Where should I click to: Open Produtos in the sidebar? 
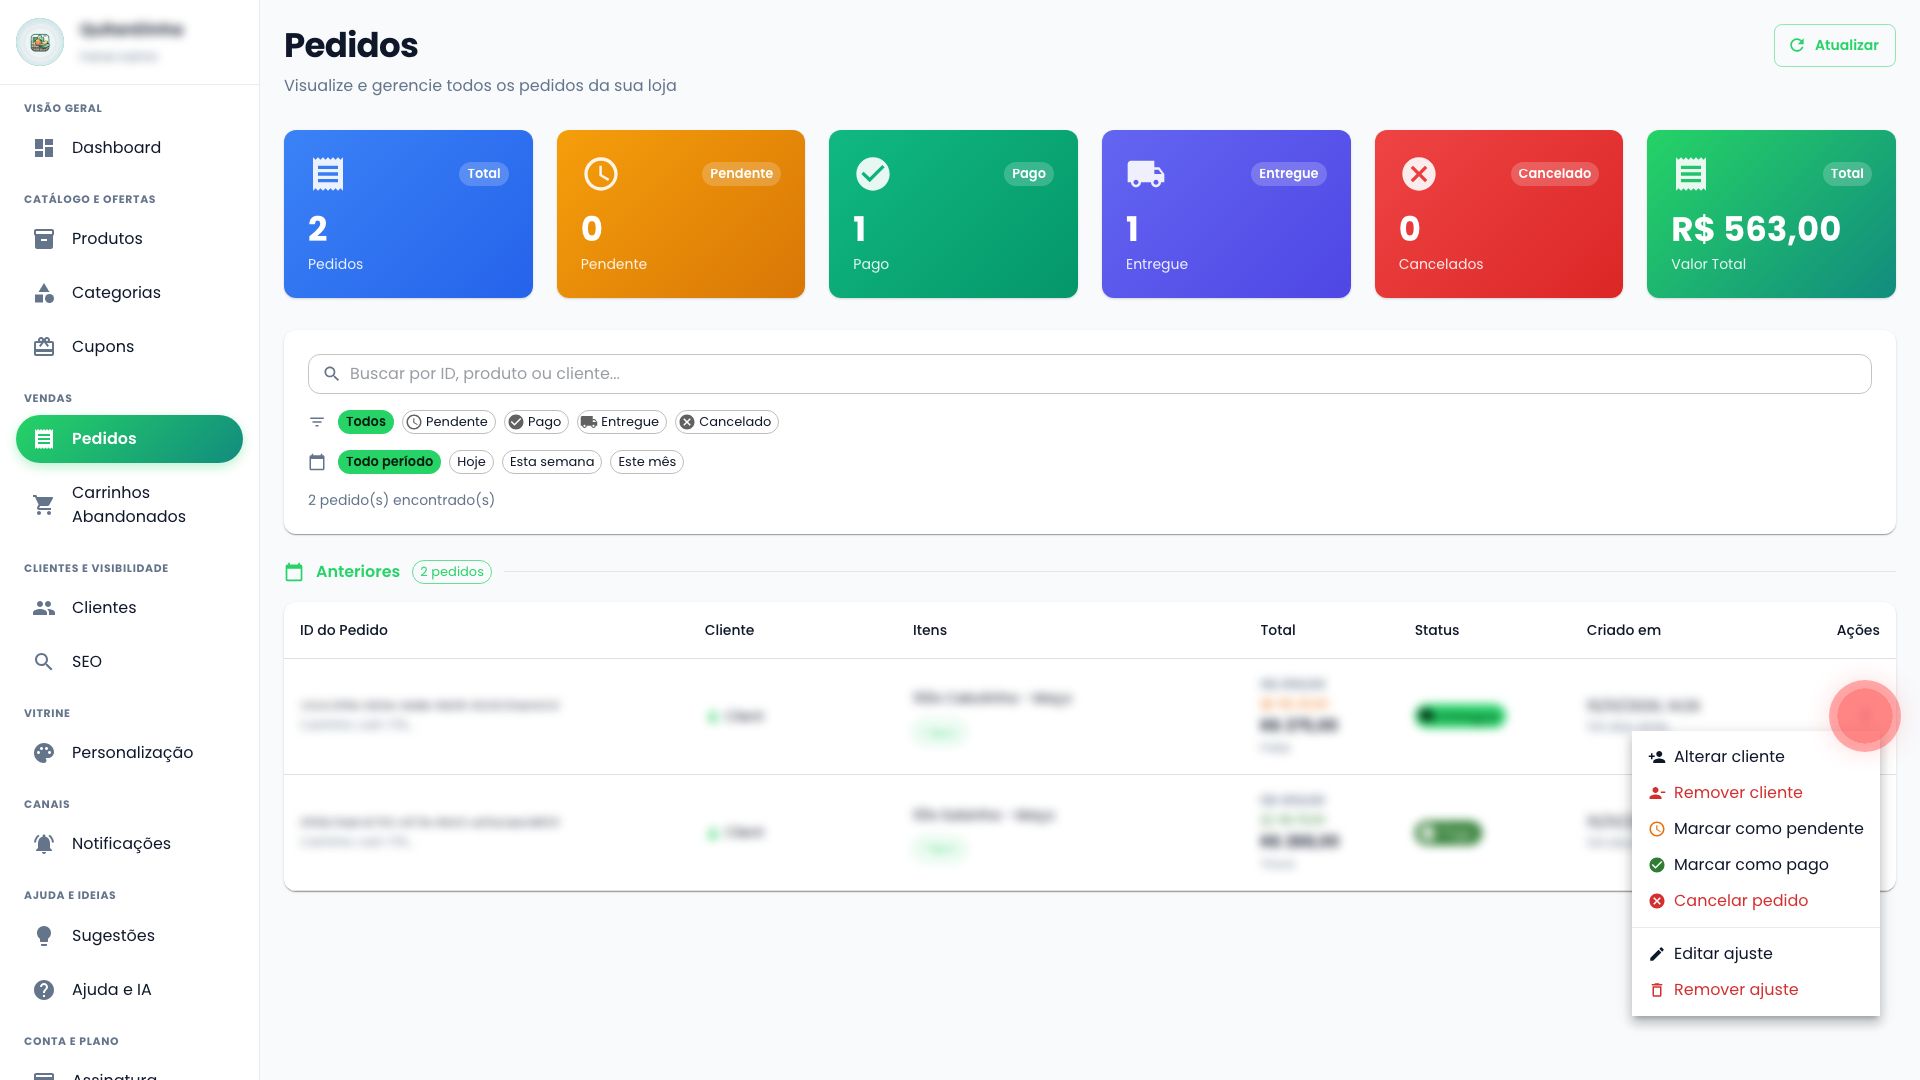[x=129, y=239]
